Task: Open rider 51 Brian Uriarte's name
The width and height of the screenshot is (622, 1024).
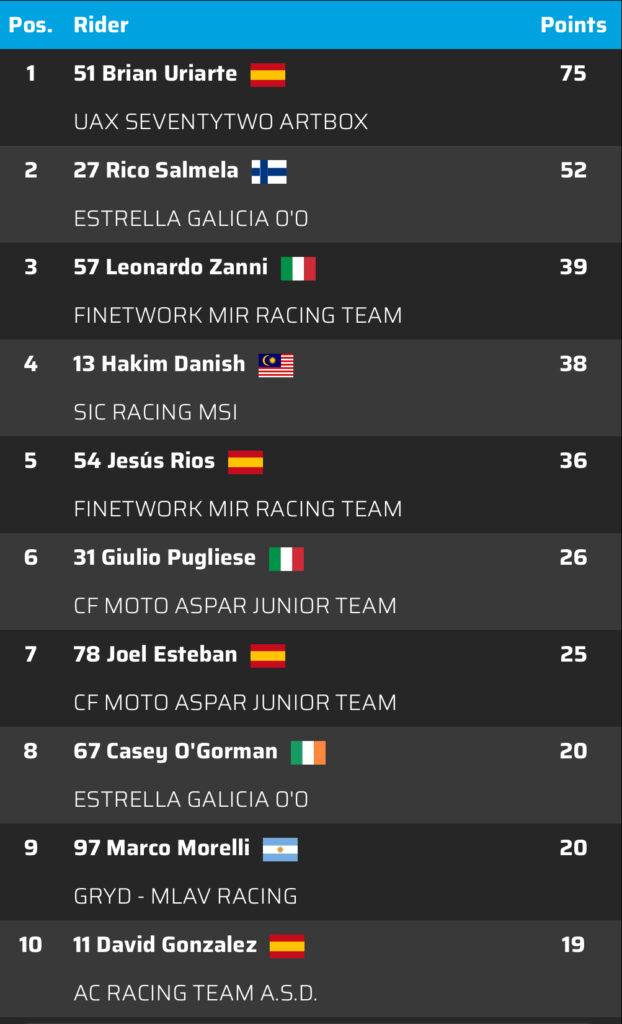Action: click(155, 74)
